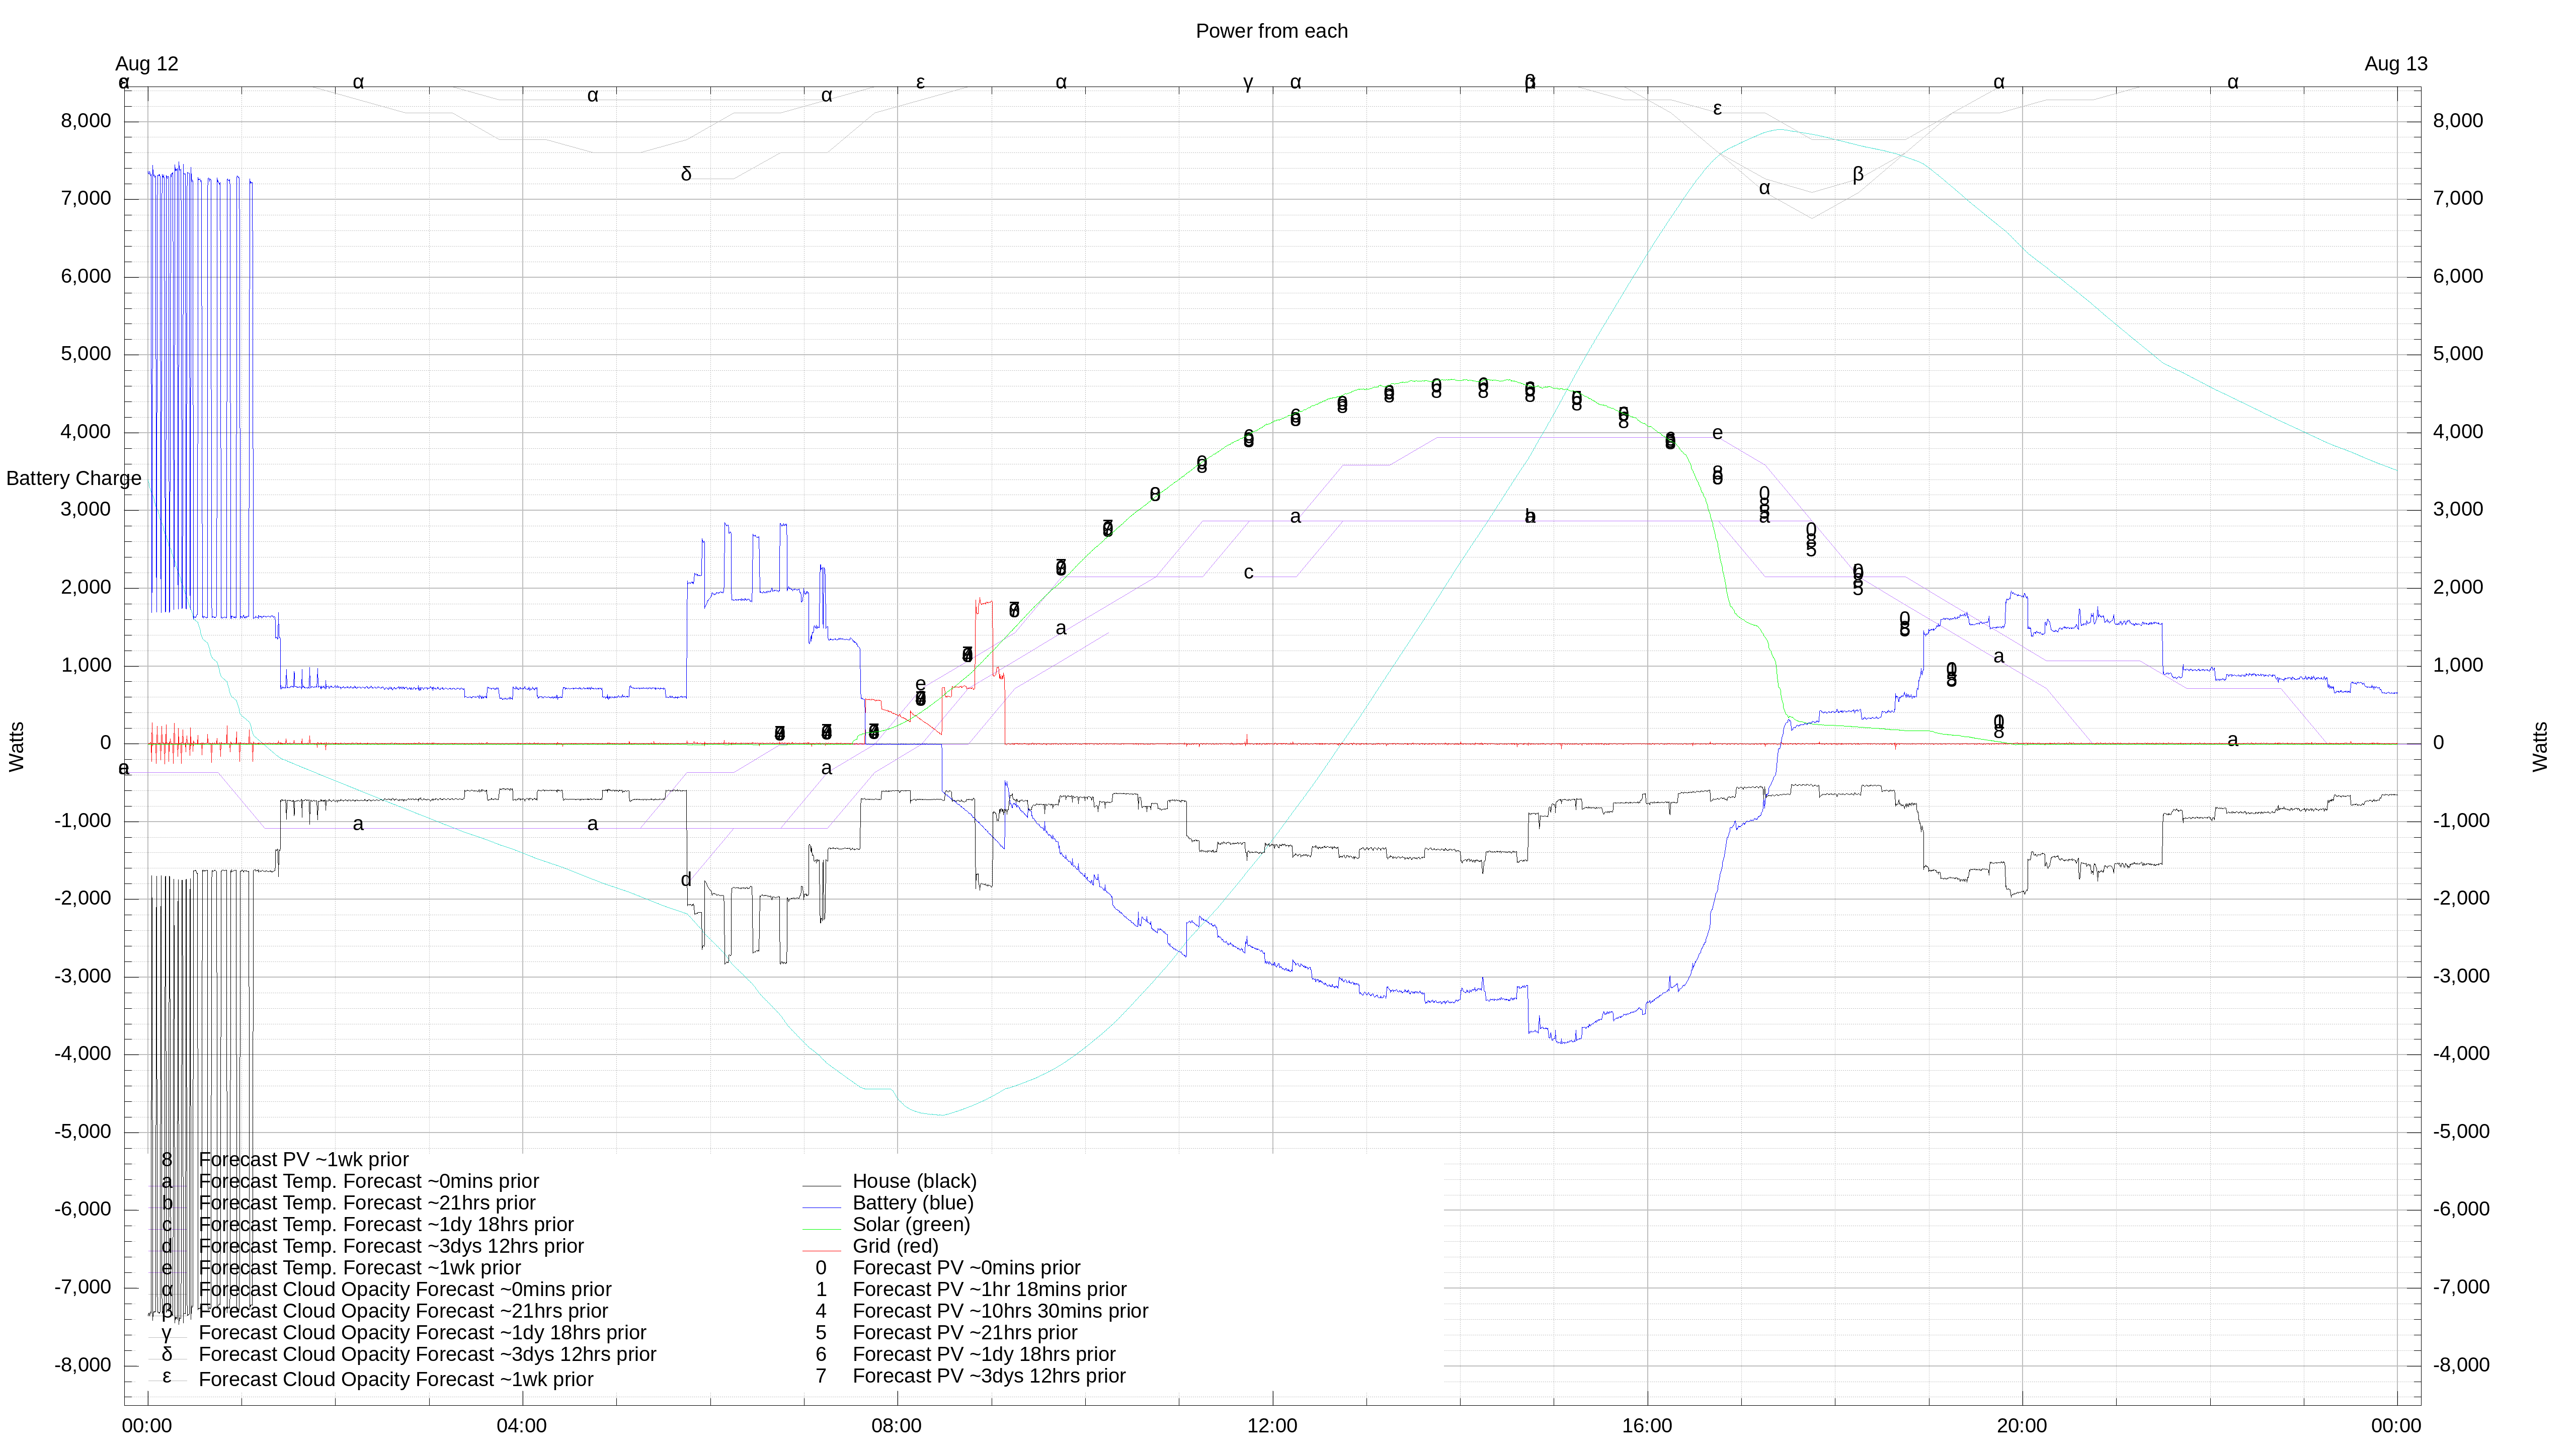Screen dimensions: 2576x1449
Task: Click the right axis "-4,000" tick label
Action: click(2461, 1054)
